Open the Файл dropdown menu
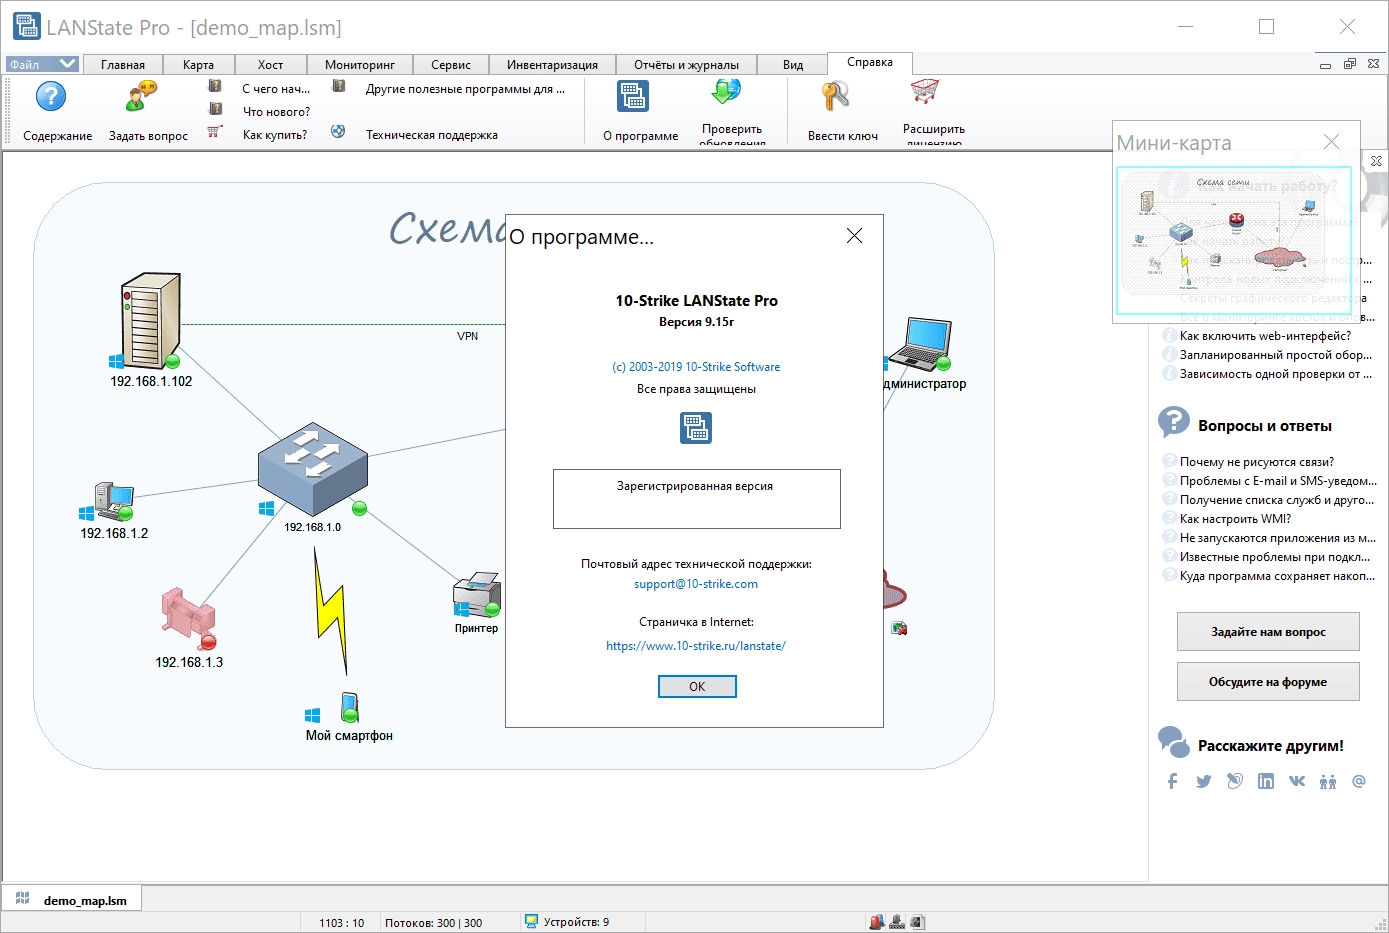1389x933 pixels. 42,64
